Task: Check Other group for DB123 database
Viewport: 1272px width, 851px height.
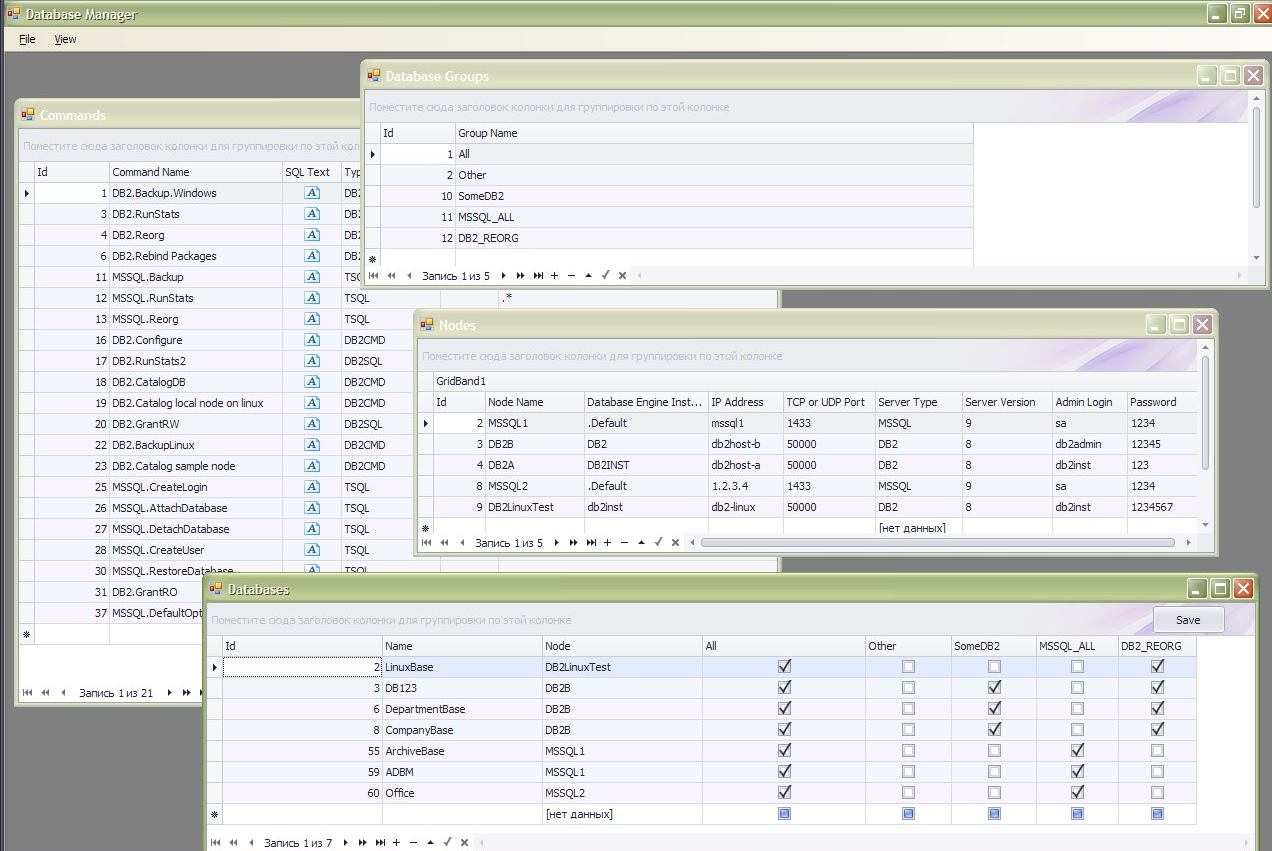Action: (908, 688)
